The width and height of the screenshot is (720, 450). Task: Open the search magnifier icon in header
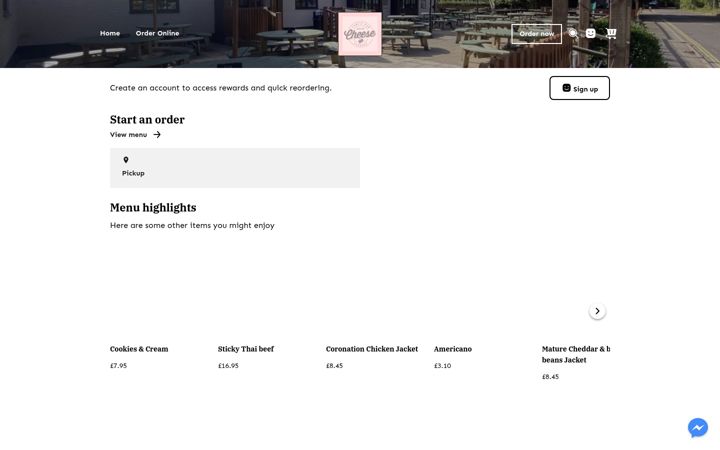(573, 33)
